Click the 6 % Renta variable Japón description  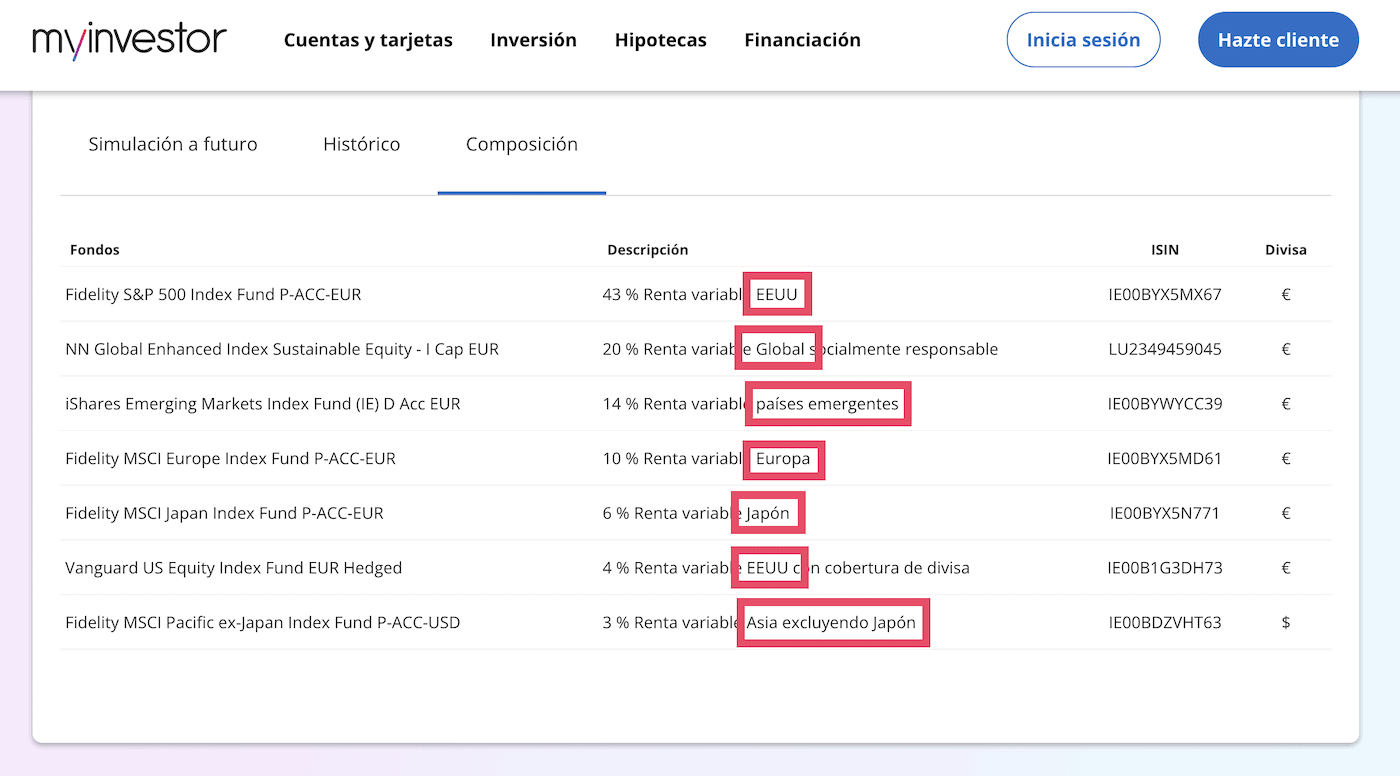point(696,513)
